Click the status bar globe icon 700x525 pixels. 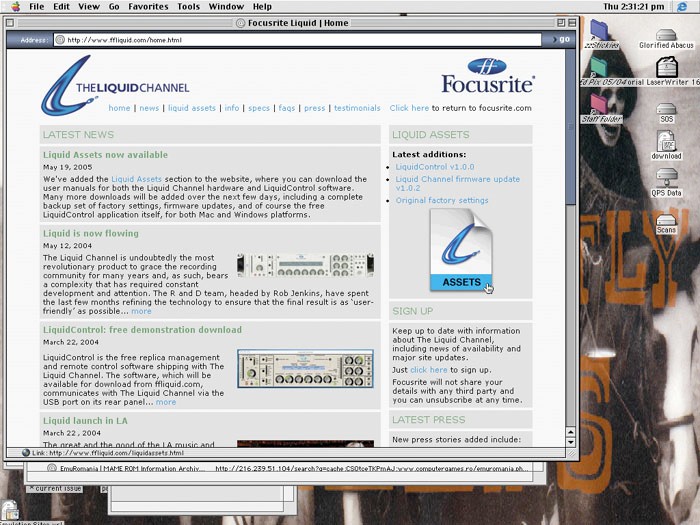click(x=26, y=453)
